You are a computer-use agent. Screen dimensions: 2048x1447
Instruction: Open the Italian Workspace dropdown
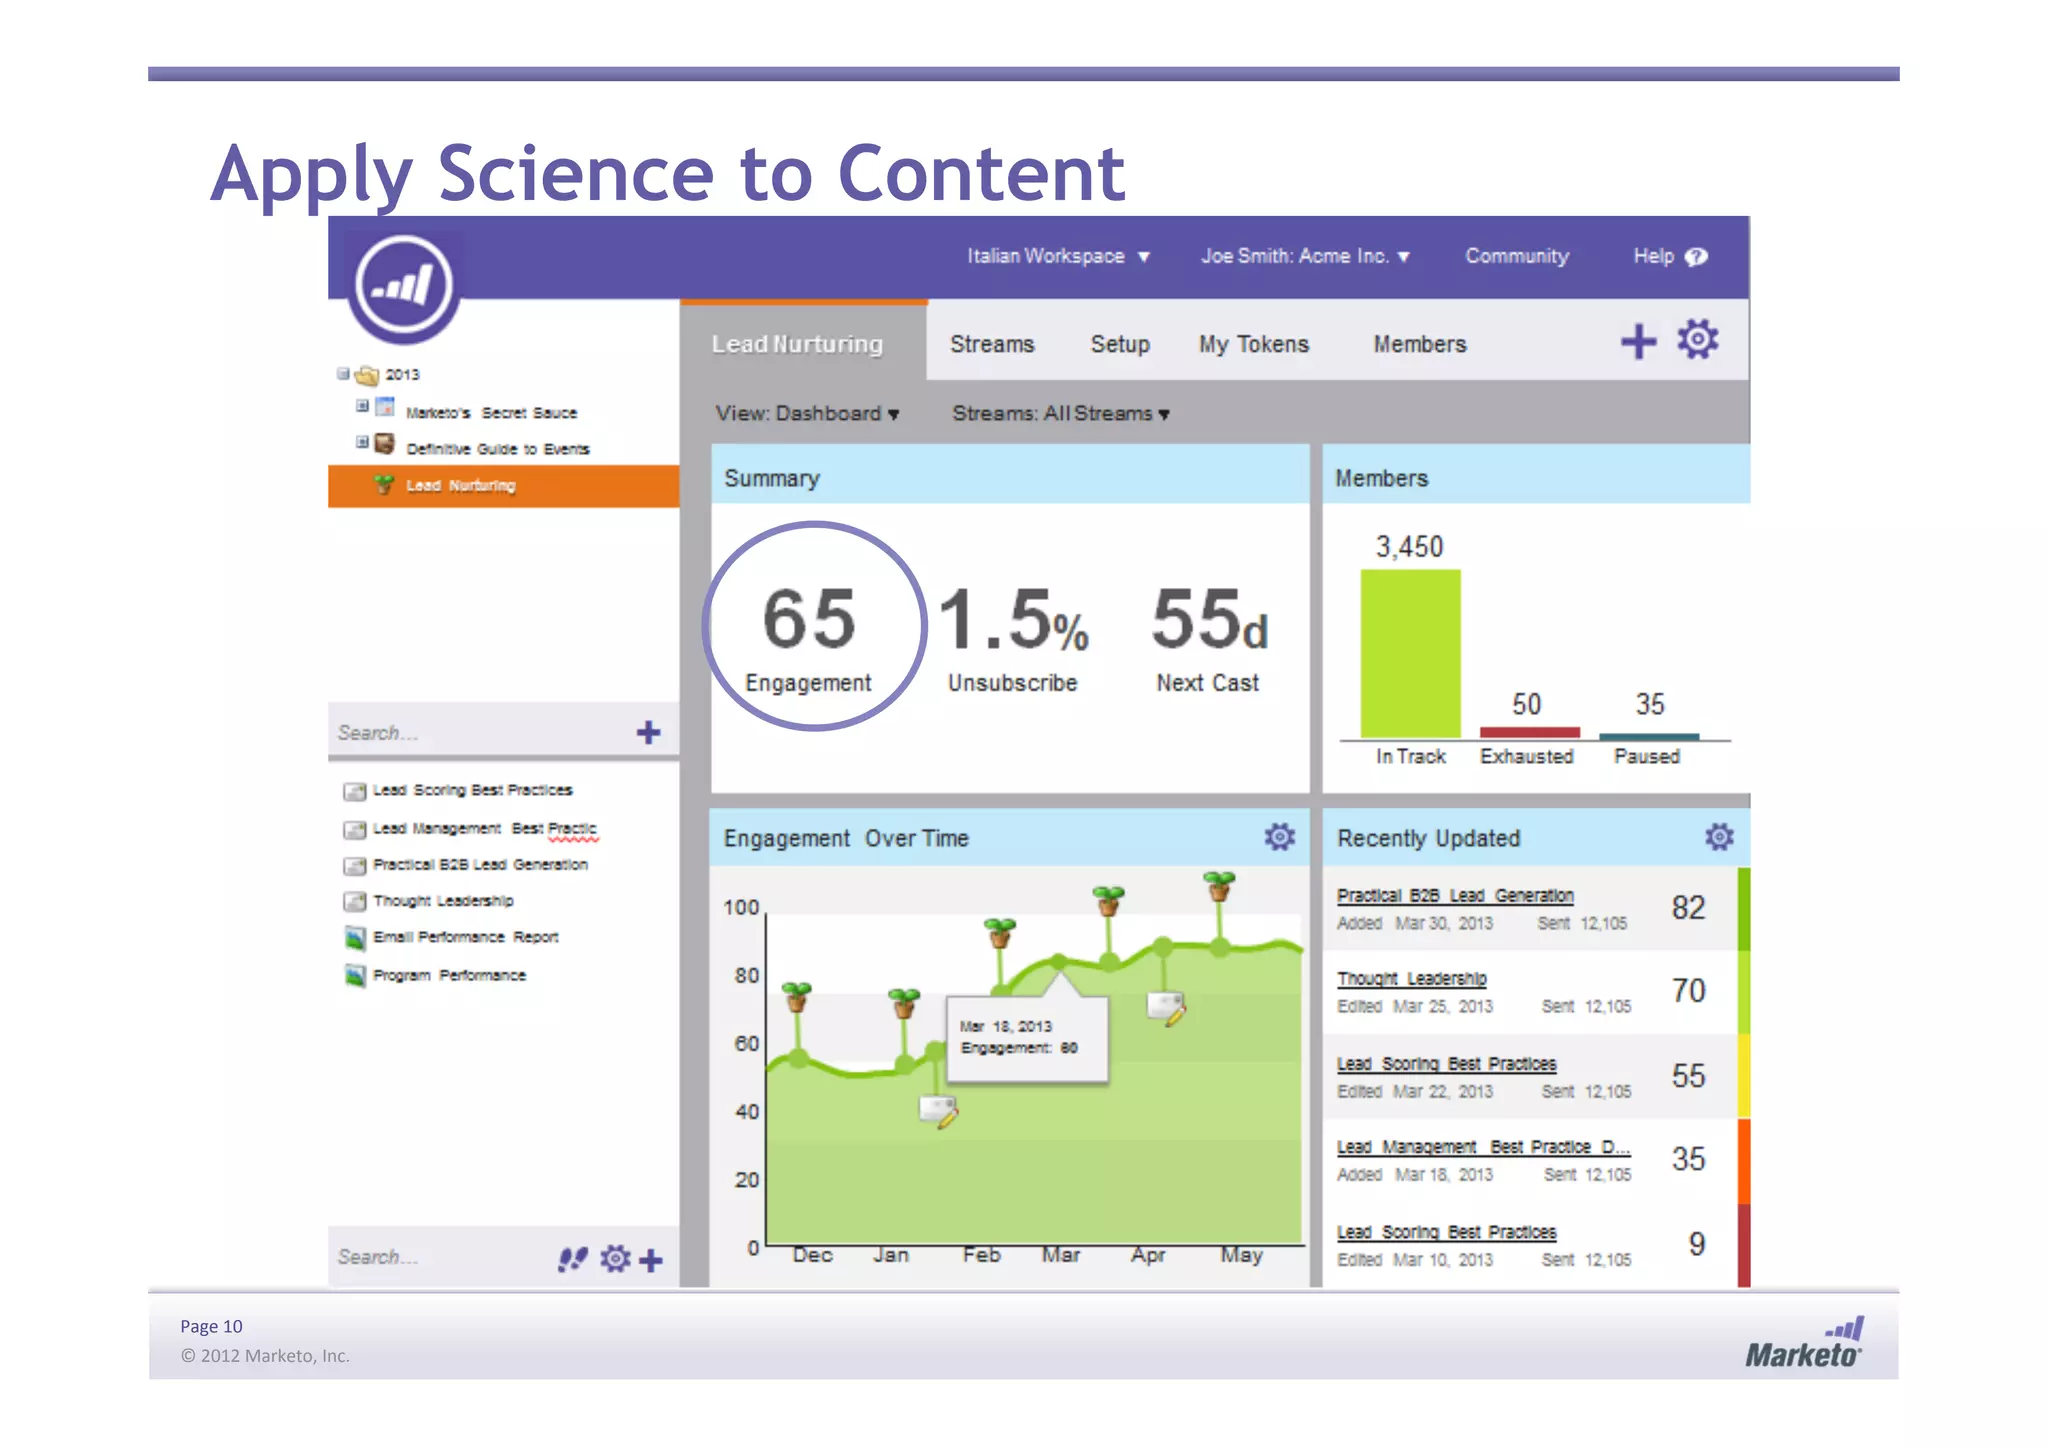click(1058, 256)
